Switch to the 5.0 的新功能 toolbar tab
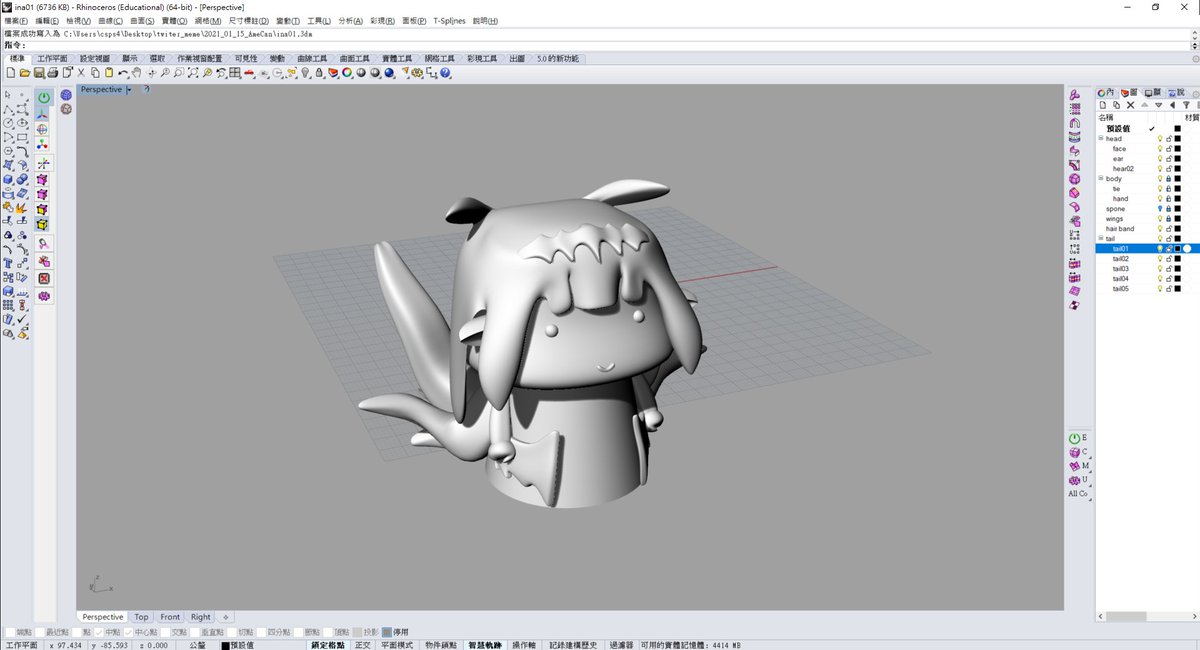This screenshot has height=650, width=1200. [x=557, y=59]
